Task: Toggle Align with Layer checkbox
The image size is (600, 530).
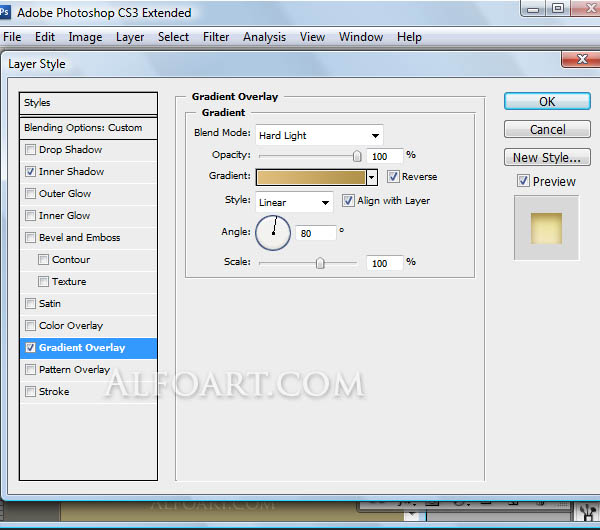Action: pyautogui.click(x=348, y=201)
